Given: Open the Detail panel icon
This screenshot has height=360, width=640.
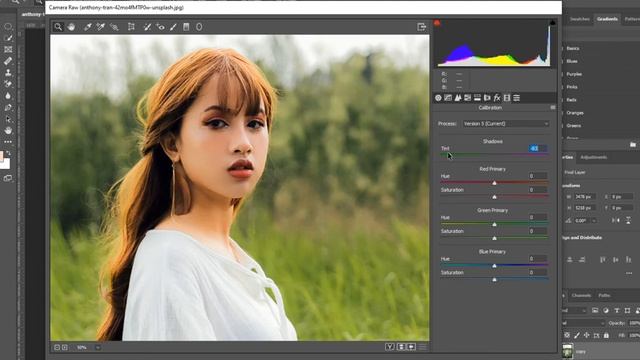Looking at the screenshot, I should (458, 98).
